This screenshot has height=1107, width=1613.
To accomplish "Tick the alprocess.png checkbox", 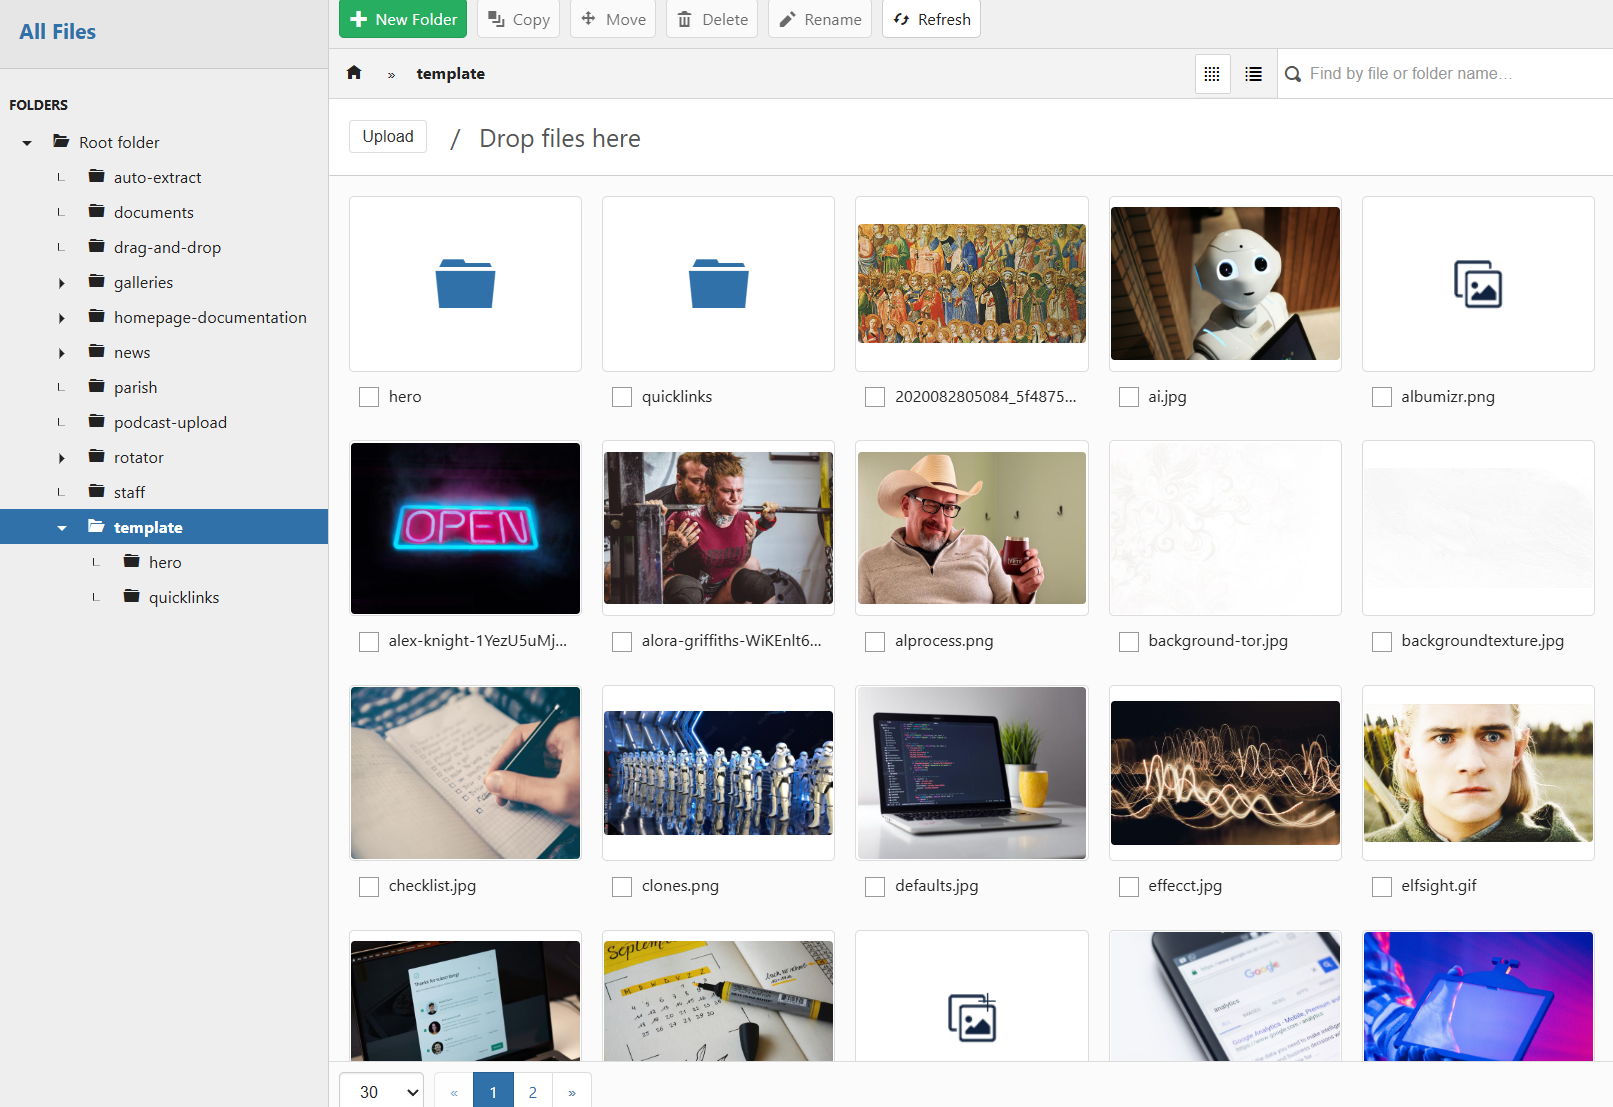I will click(875, 642).
